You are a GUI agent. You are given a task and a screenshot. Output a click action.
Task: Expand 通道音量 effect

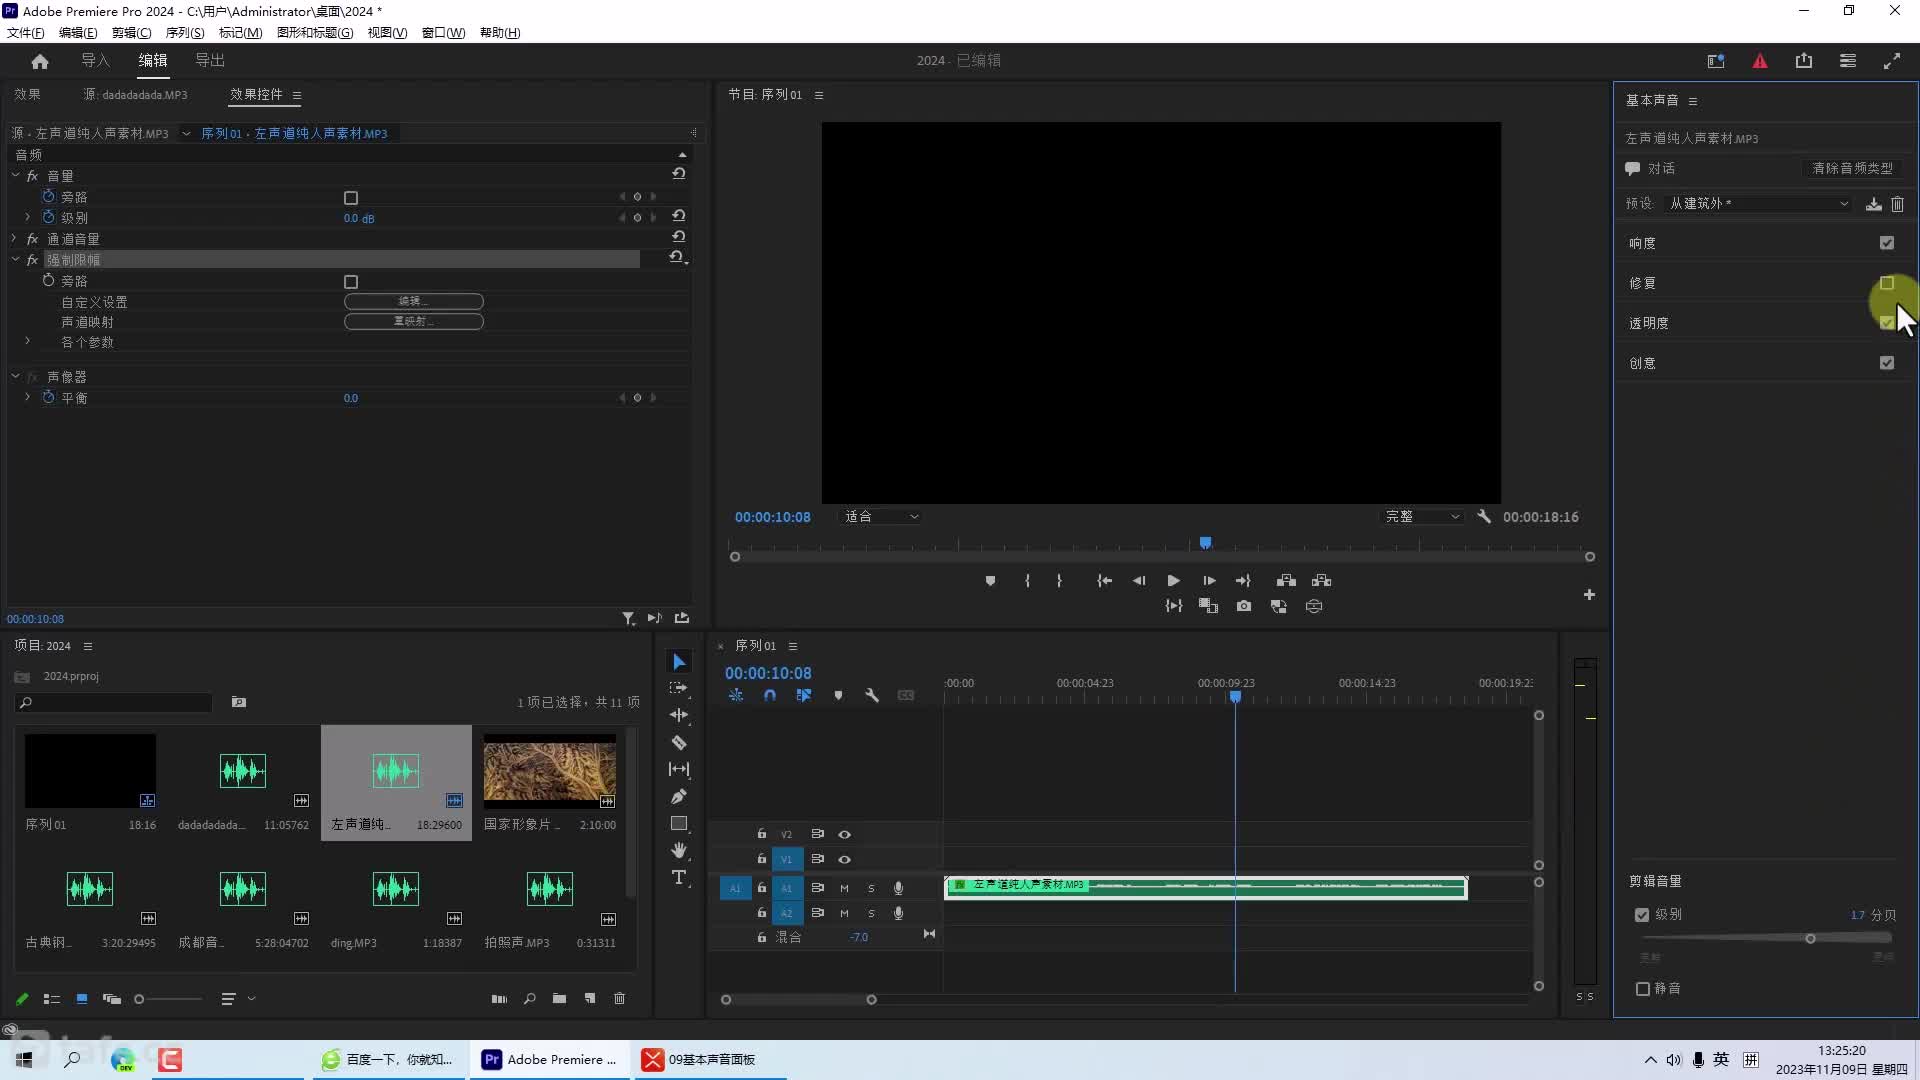(15, 239)
